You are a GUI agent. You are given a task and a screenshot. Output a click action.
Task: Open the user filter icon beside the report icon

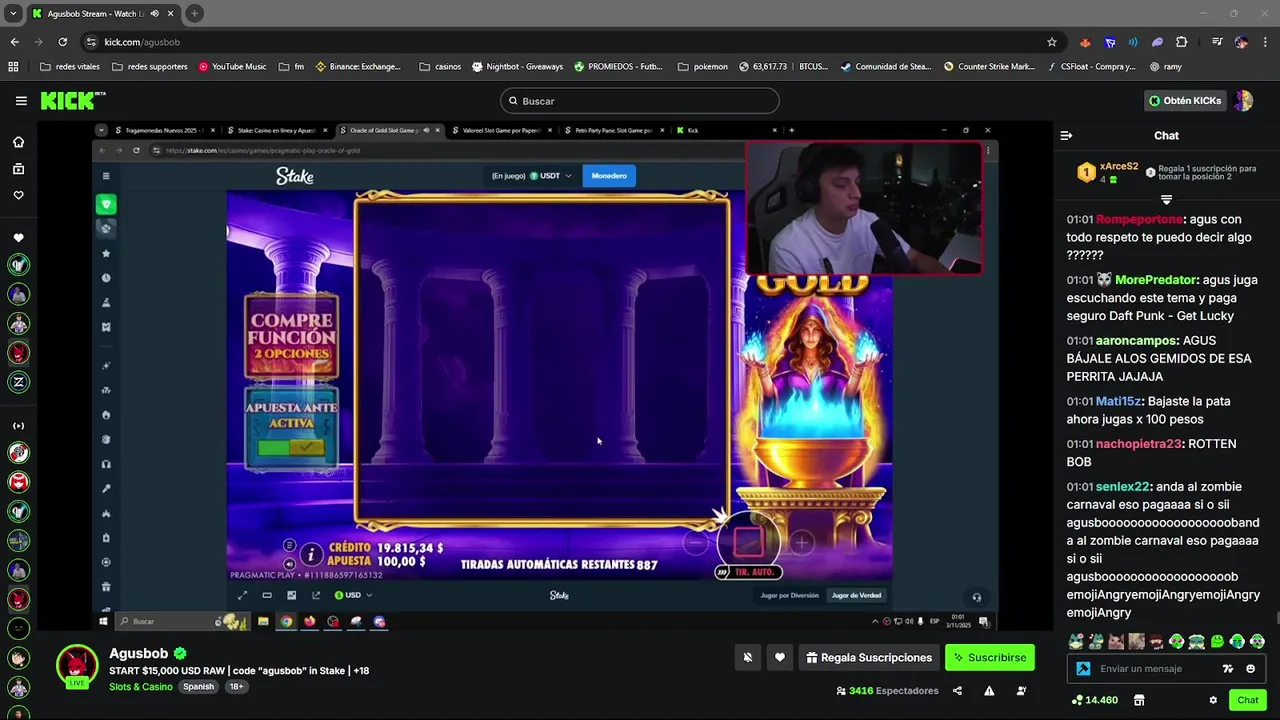click(x=1021, y=691)
